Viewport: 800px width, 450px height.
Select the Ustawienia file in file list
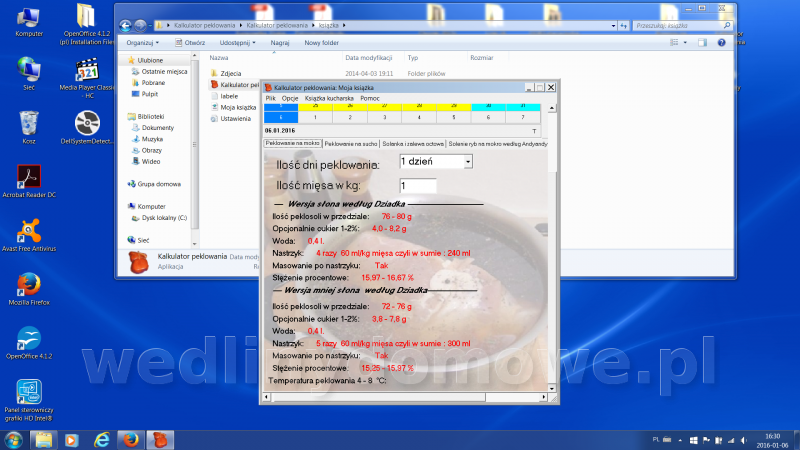point(231,118)
